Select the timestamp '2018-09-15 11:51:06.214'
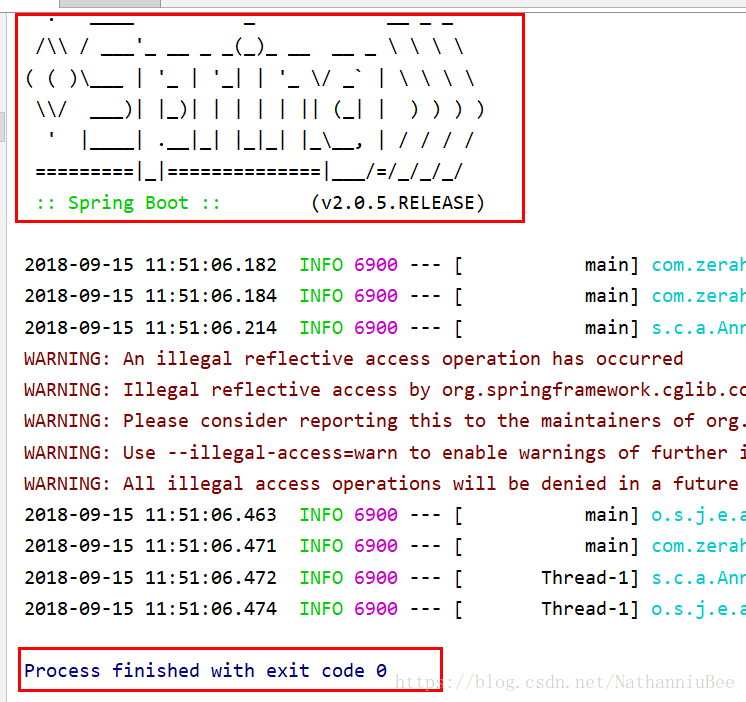746x702 pixels. point(150,328)
